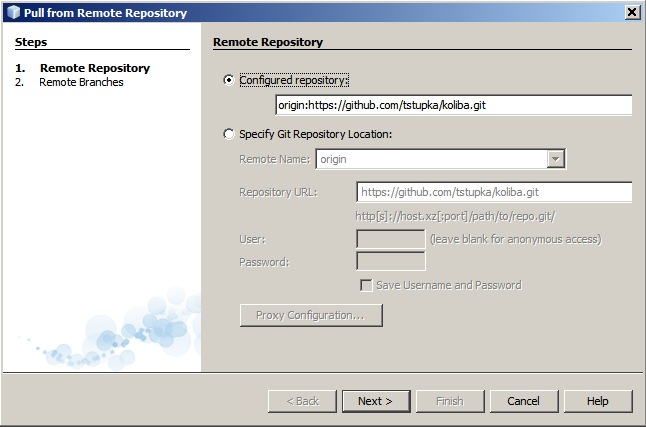Select the Configured repository radio button
The width and height of the screenshot is (646, 427).
point(230,79)
